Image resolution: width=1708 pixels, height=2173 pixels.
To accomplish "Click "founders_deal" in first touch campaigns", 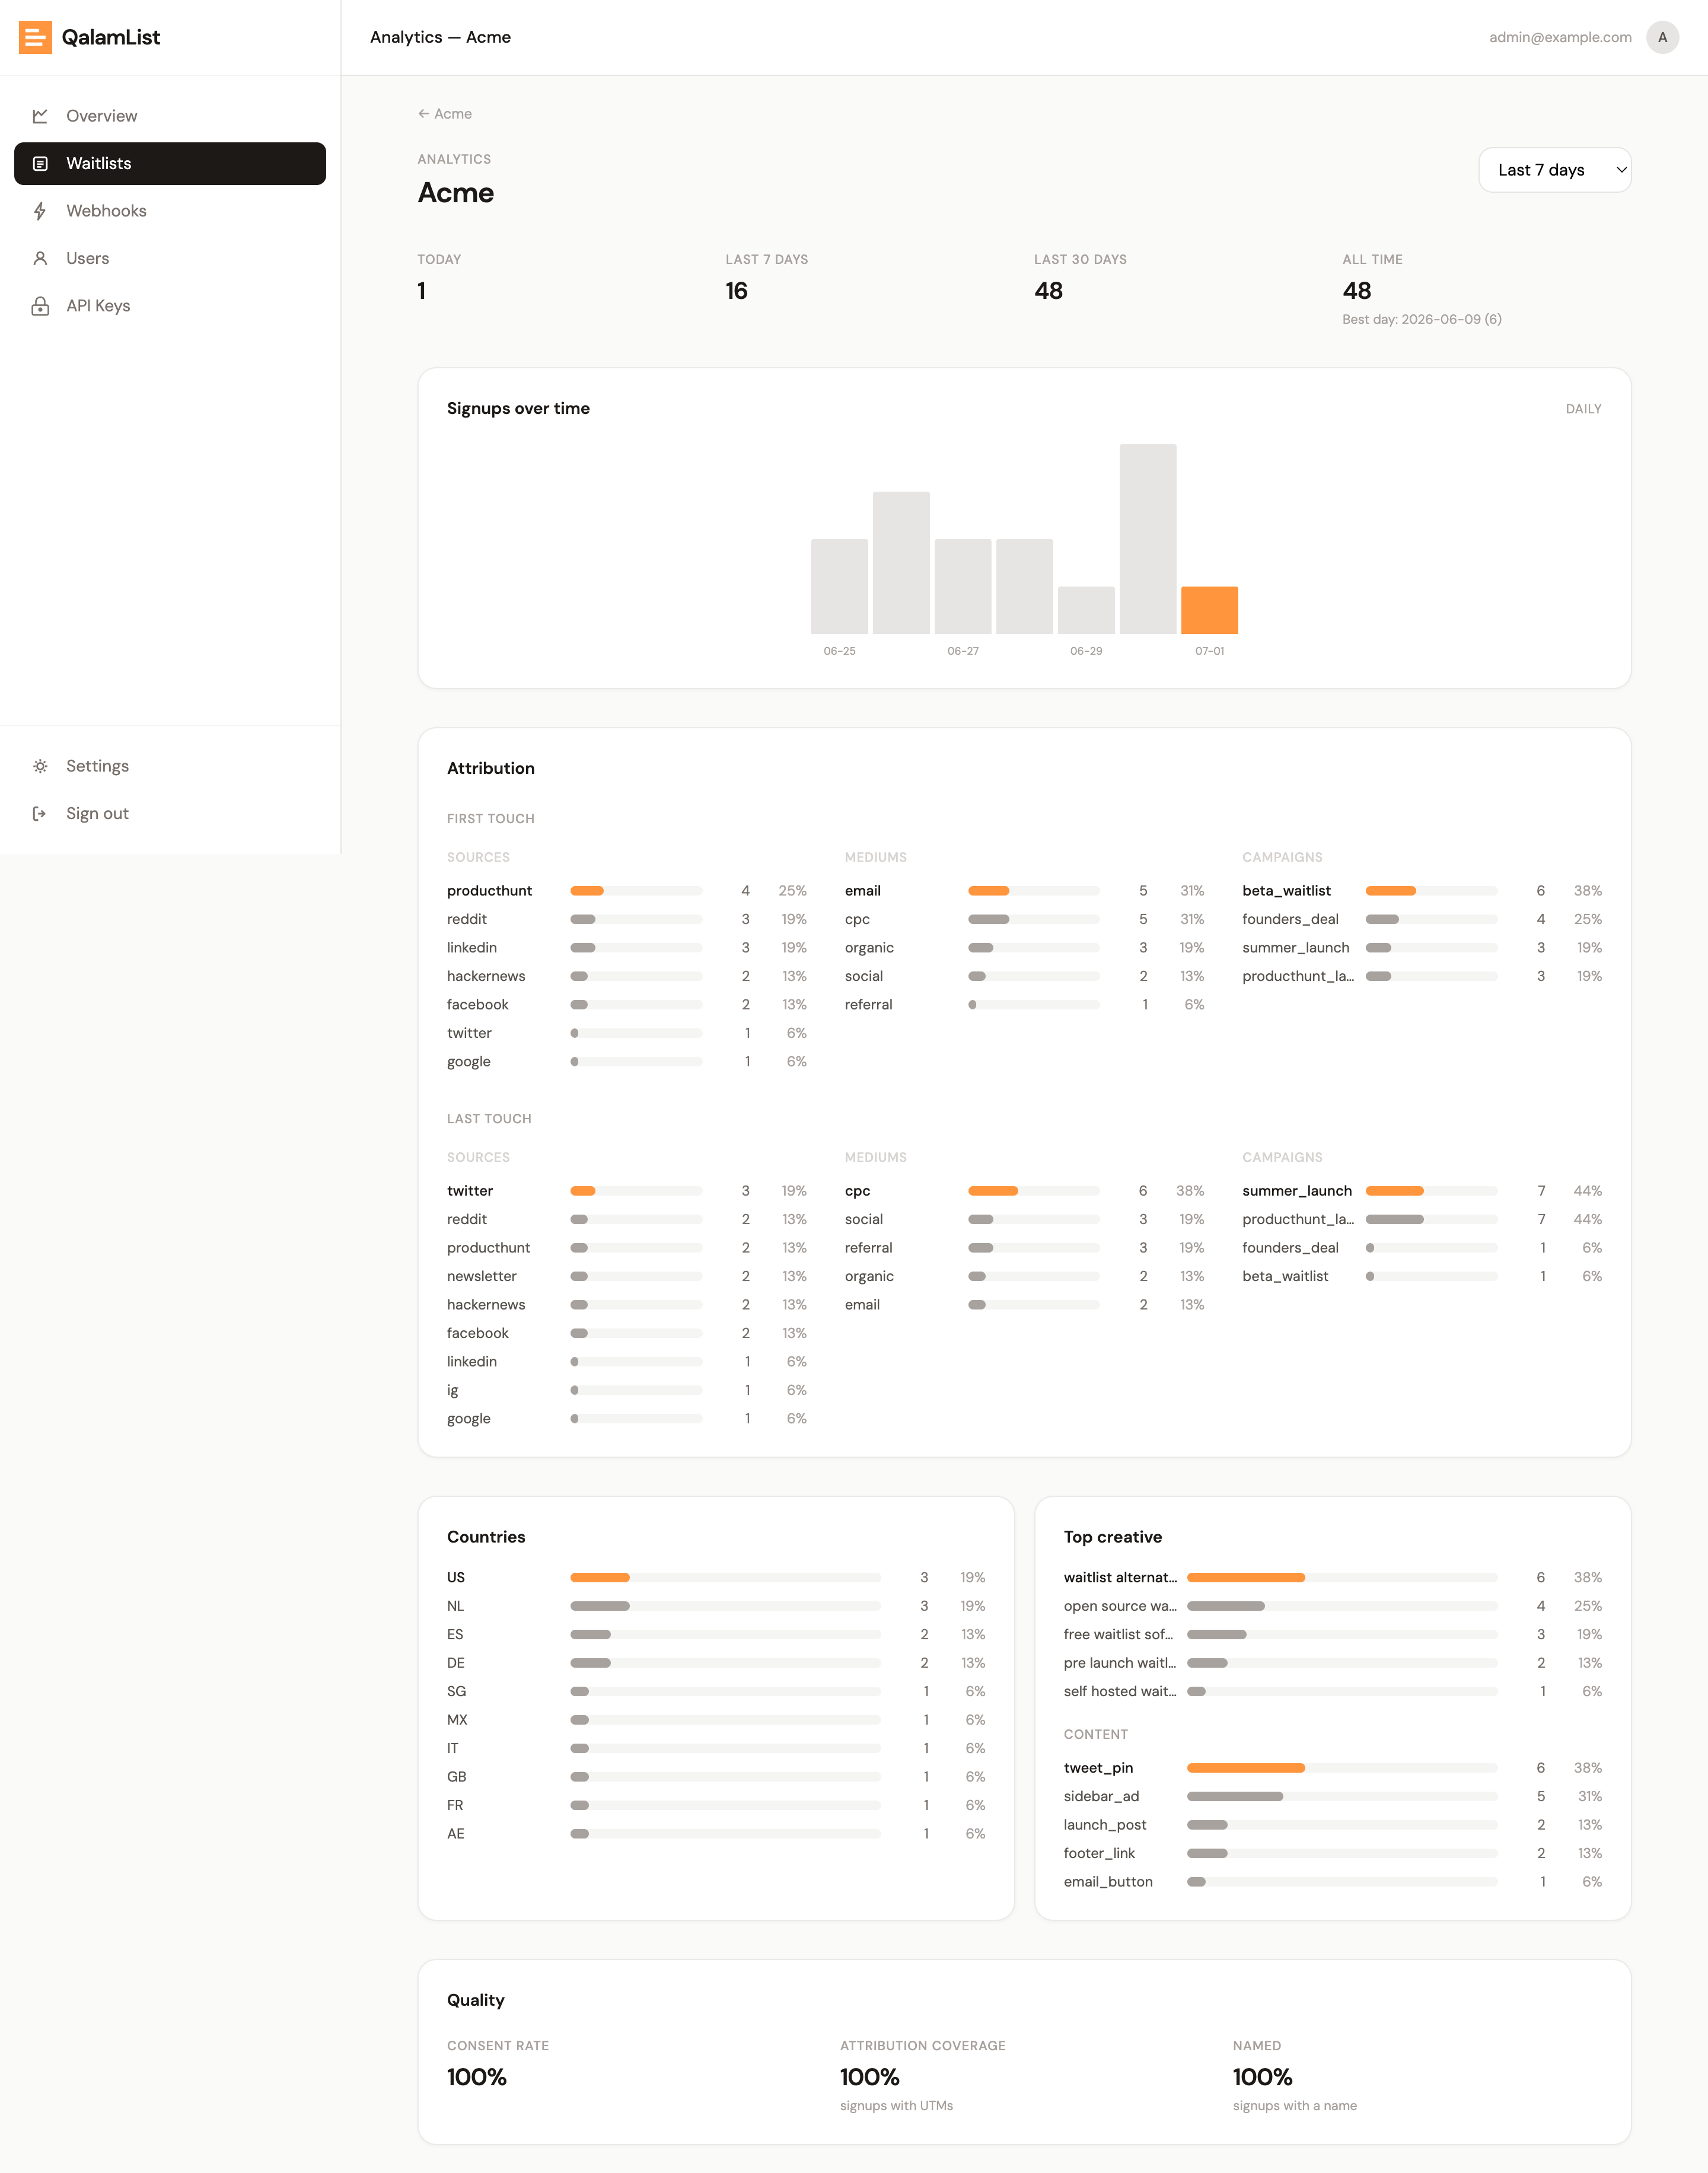I will [x=1290, y=919].
